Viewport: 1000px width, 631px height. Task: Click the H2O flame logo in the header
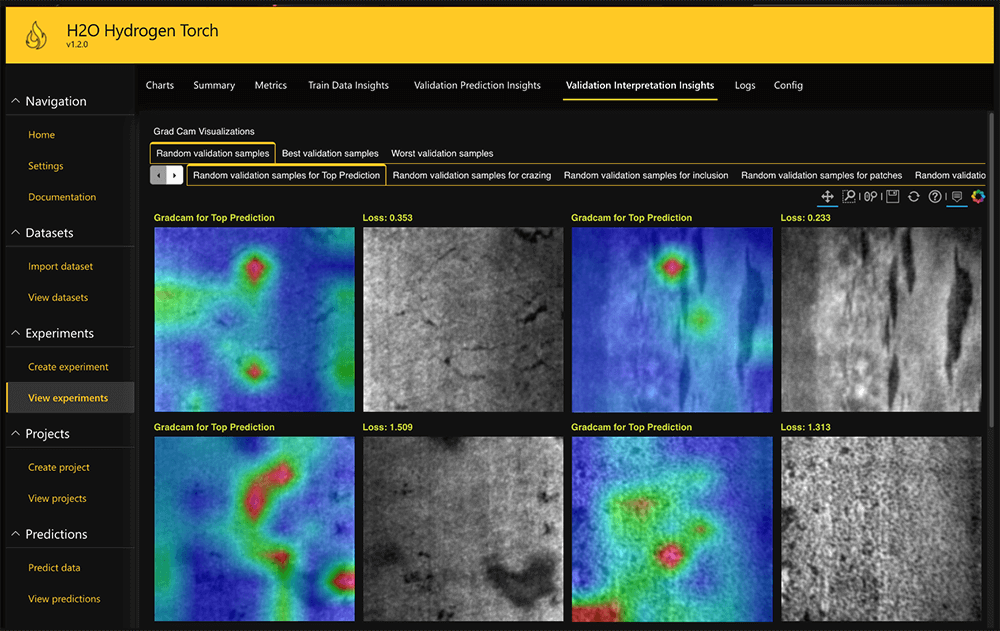coord(38,33)
